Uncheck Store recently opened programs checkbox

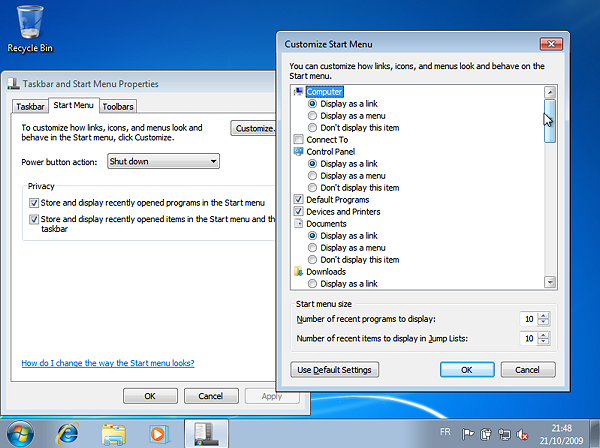(34, 202)
